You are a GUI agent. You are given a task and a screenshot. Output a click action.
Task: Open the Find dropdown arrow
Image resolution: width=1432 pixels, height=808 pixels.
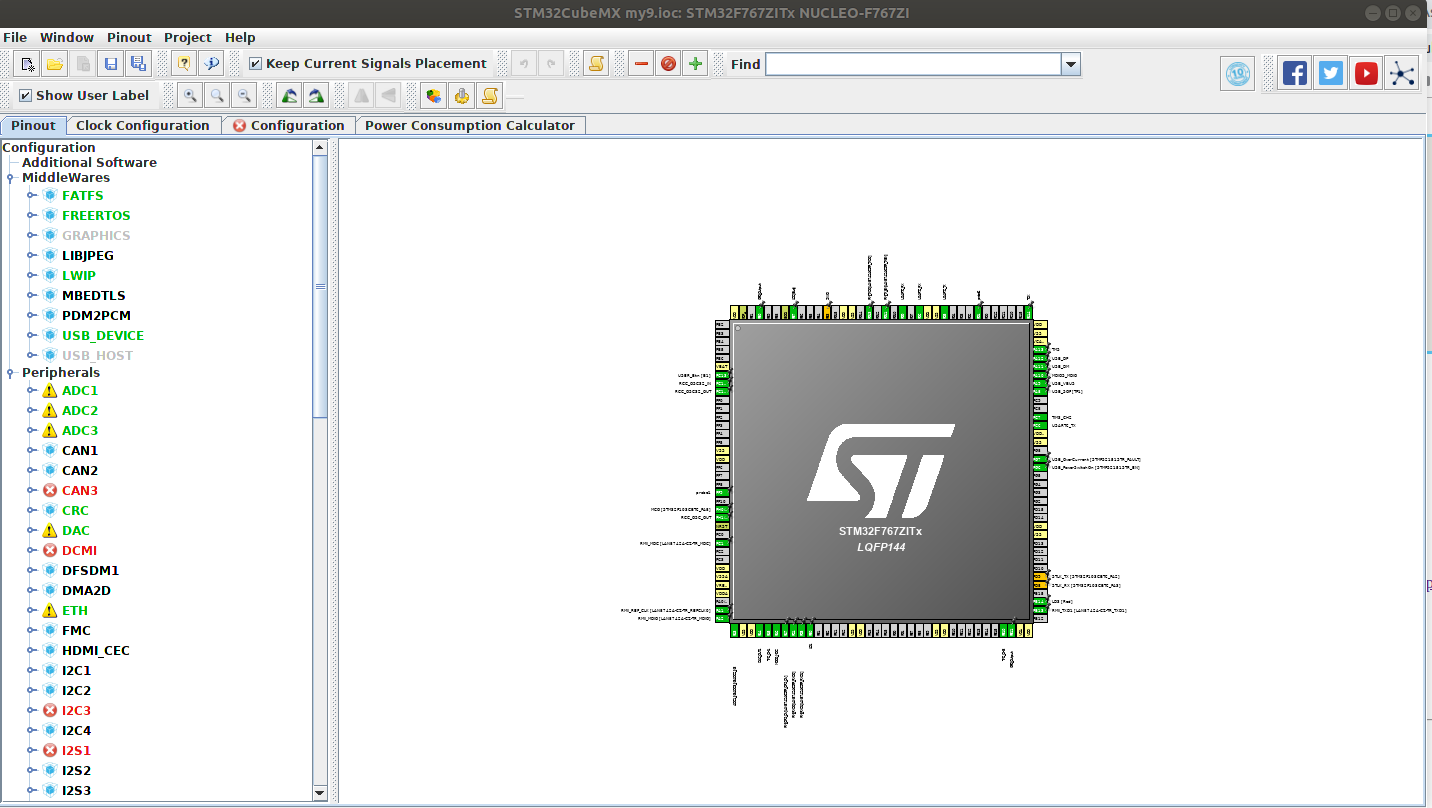point(1071,64)
